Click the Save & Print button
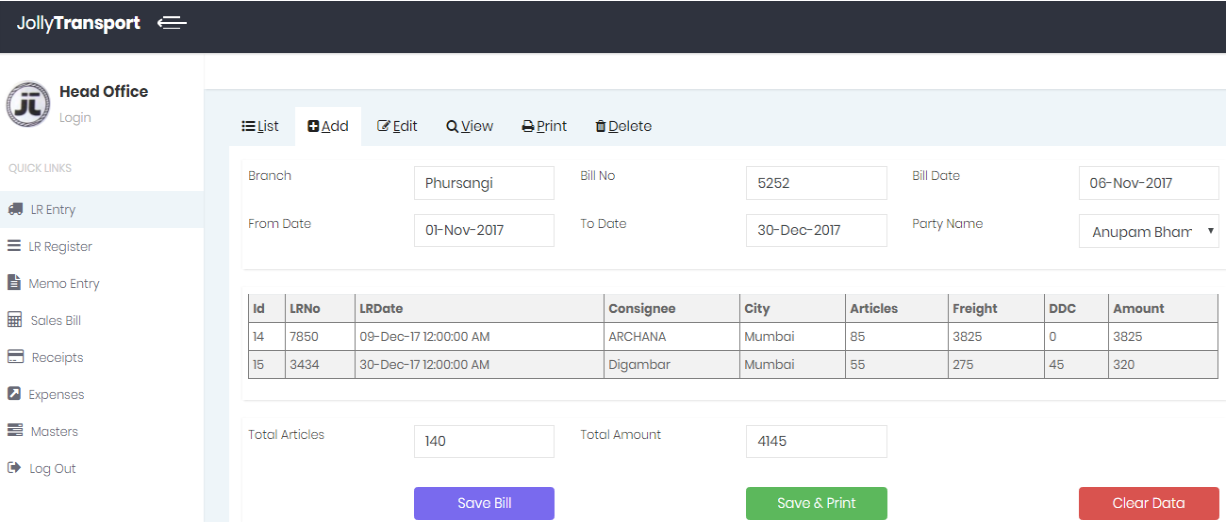 (816, 503)
